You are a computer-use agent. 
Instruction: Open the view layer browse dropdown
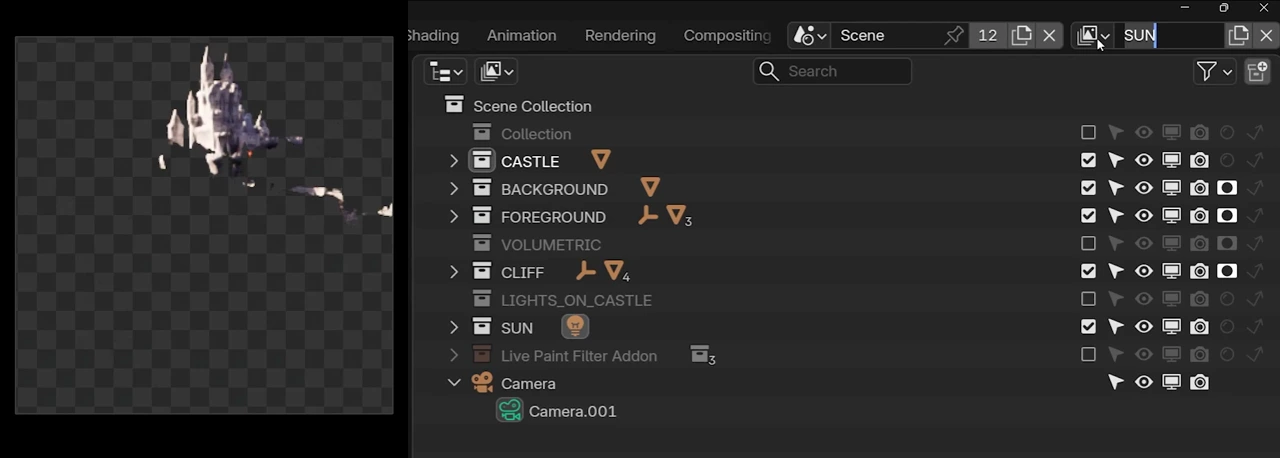click(x=1094, y=35)
